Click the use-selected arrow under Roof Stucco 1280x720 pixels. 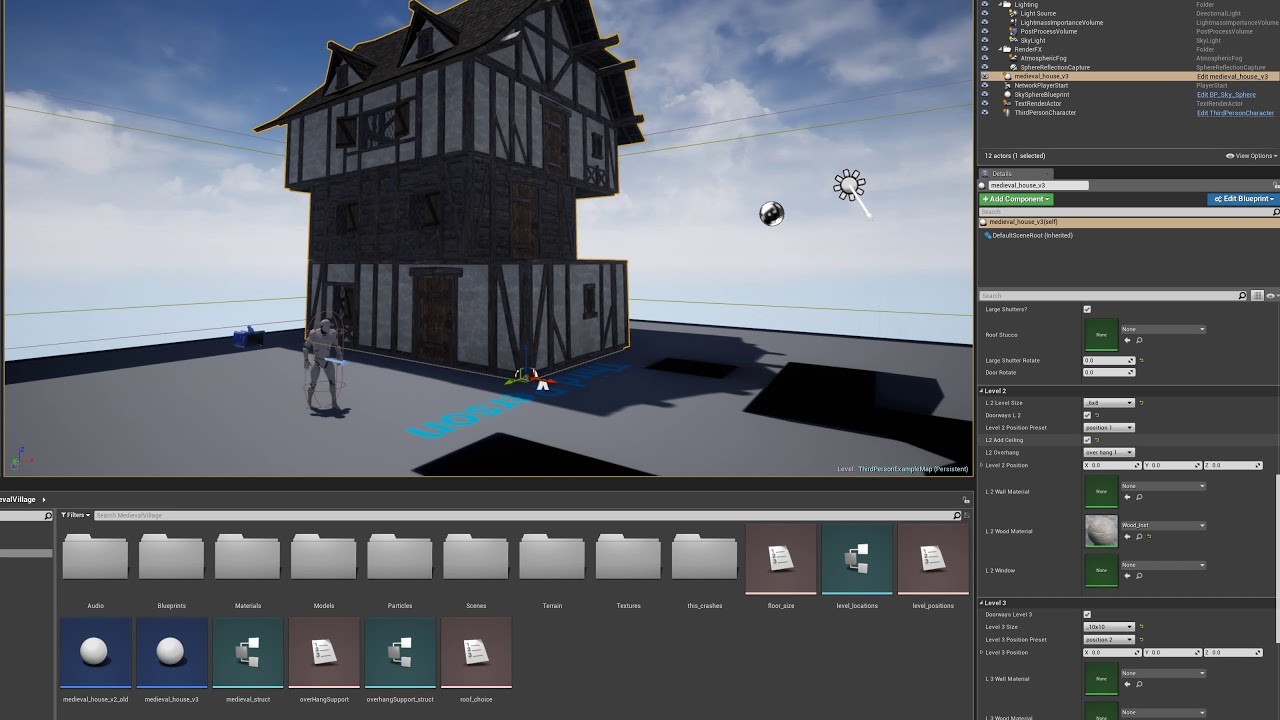pyautogui.click(x=1127, y=340)
